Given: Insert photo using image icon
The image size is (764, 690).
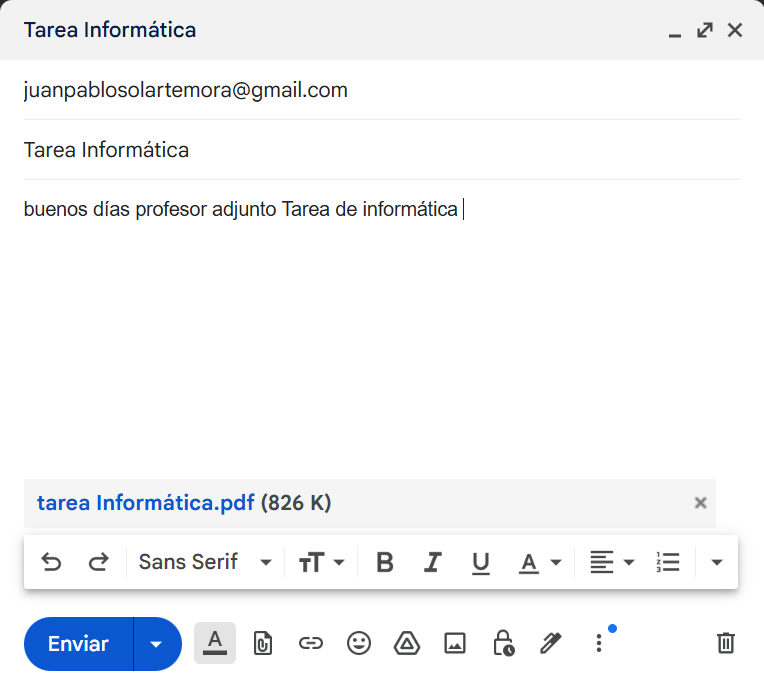Looking at the screenshot, I should (x=455, y=643).
